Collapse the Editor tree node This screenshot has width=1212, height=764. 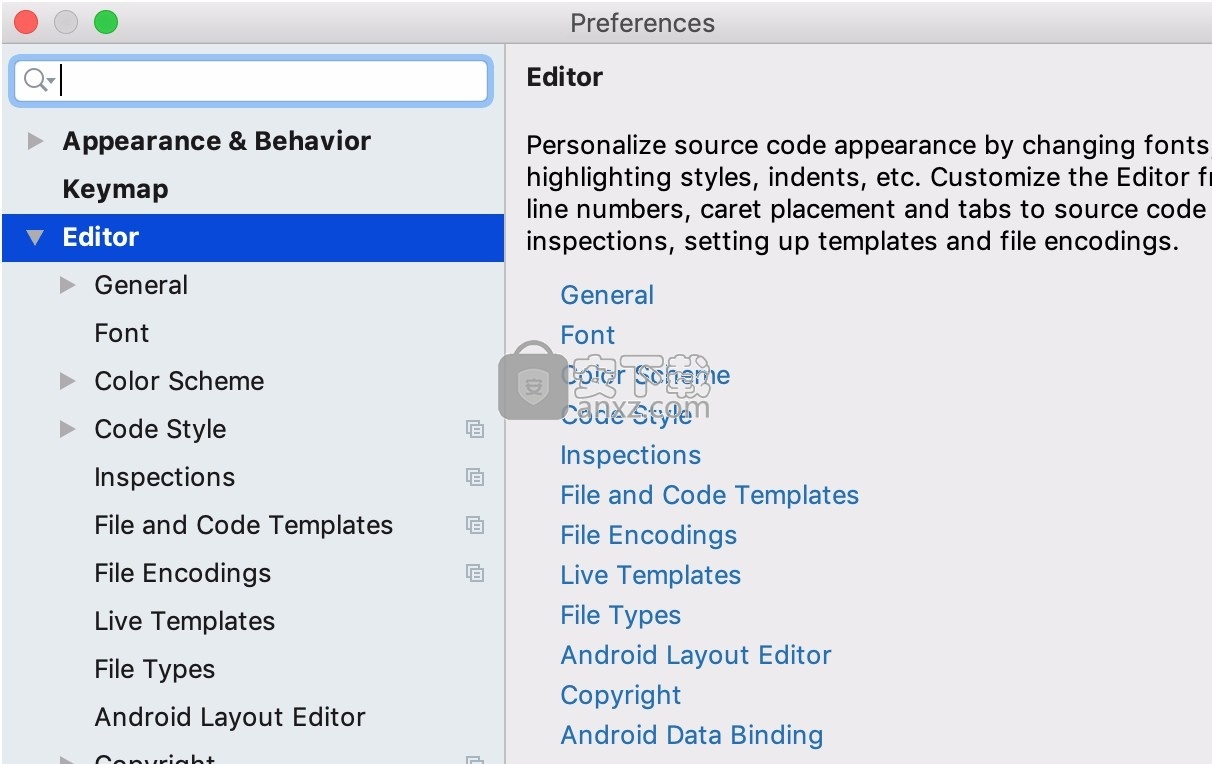36,237
